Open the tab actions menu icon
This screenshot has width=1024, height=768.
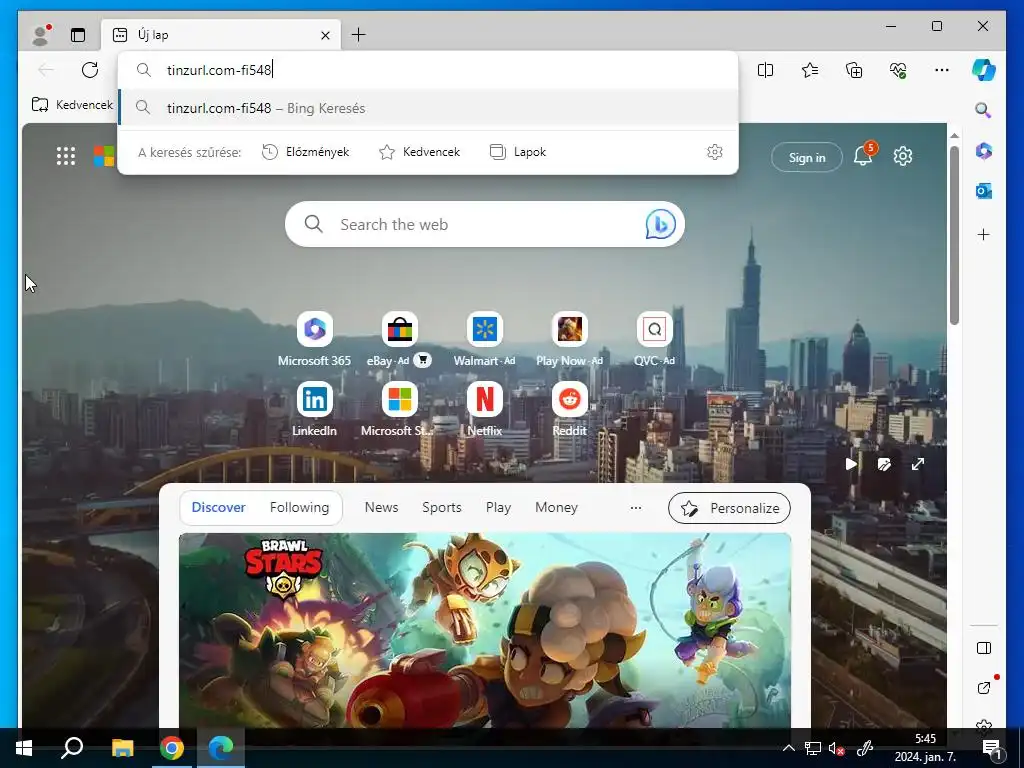coord(78,35)
